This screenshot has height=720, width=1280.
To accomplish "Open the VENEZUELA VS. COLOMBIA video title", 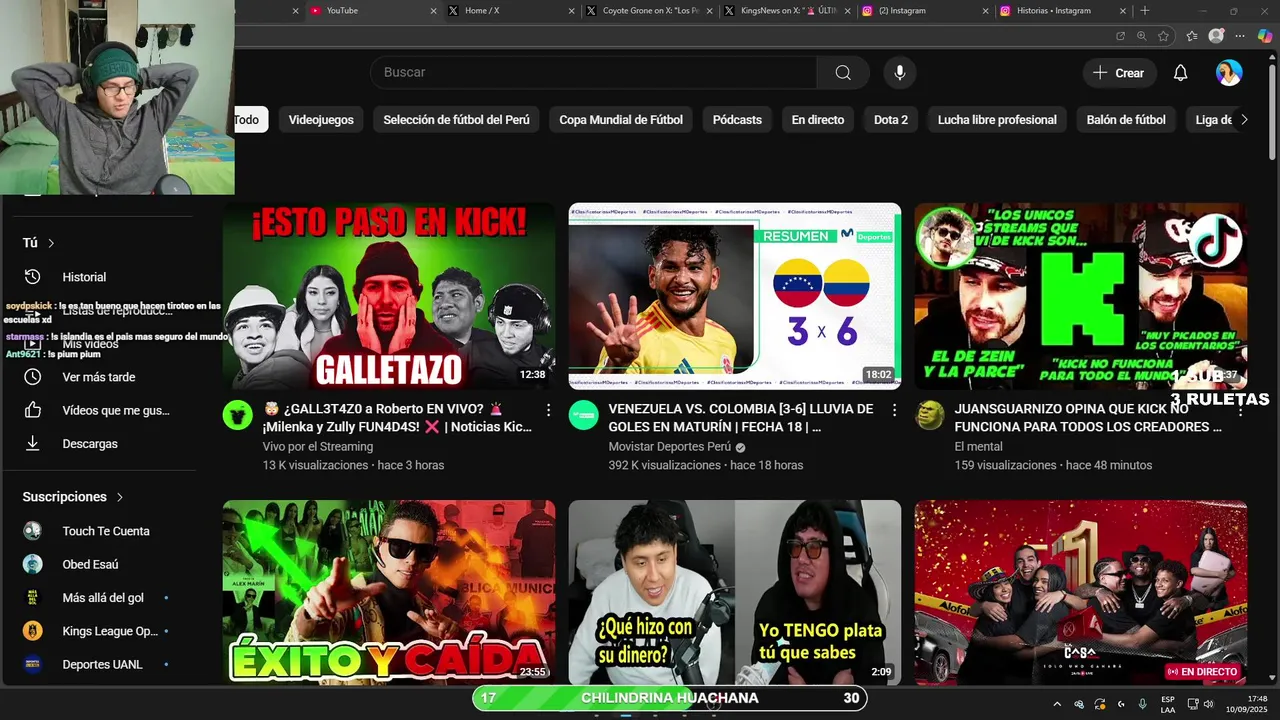I will pyautogui.click(x=741, y=418).
